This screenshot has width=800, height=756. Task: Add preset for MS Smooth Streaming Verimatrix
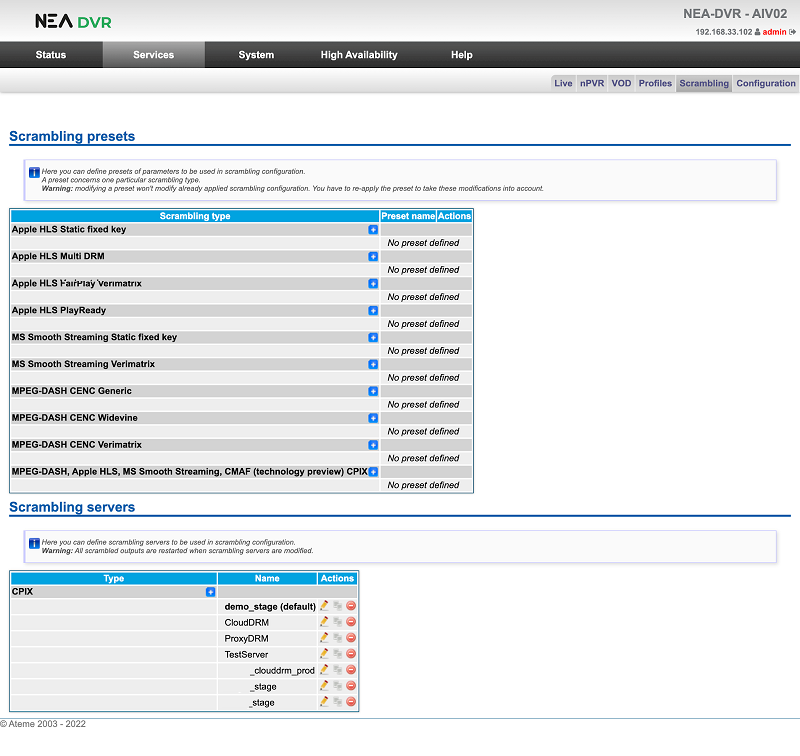(x=373, y=364)
